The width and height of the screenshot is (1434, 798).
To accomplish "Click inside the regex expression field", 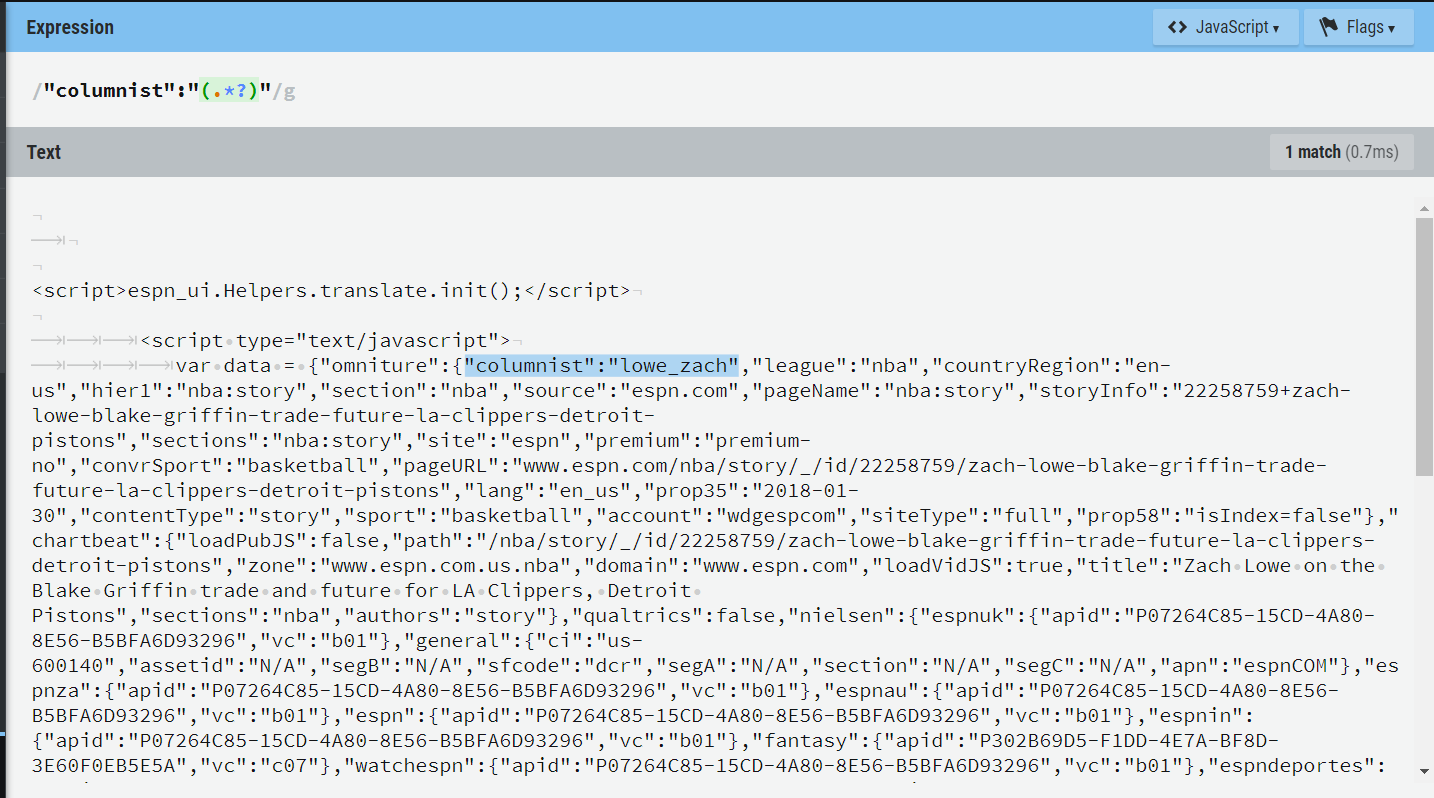I will tap(400, 90).
